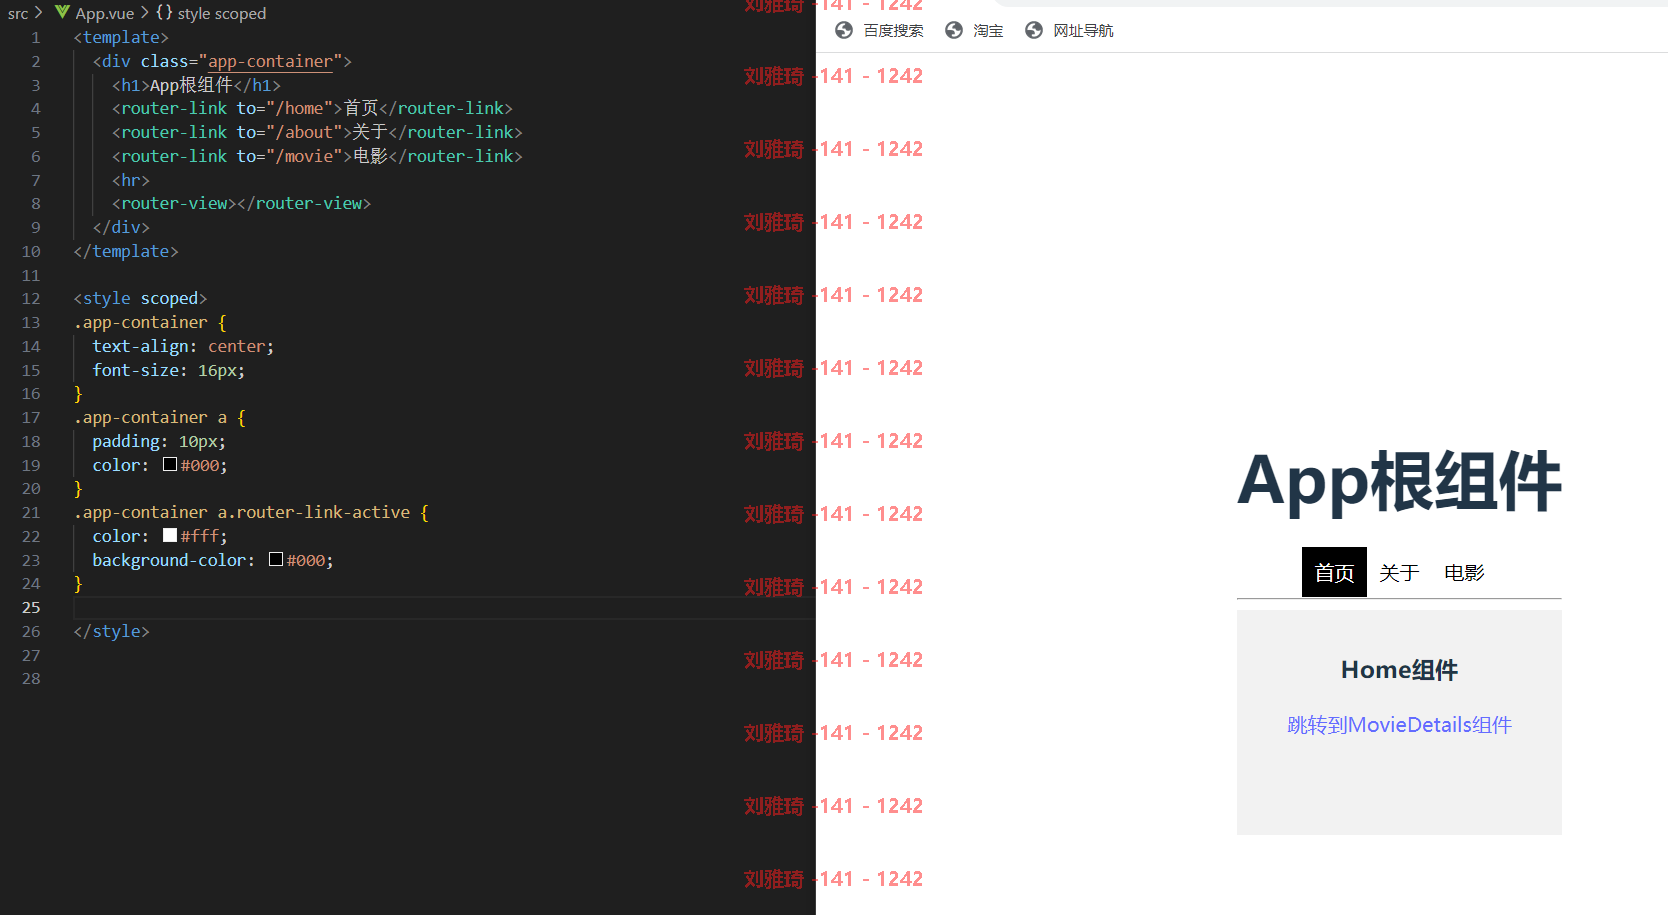Click the App根组件 heading in browser
This screenshot has height=915, width=1668.
[x=1399, y=482]
